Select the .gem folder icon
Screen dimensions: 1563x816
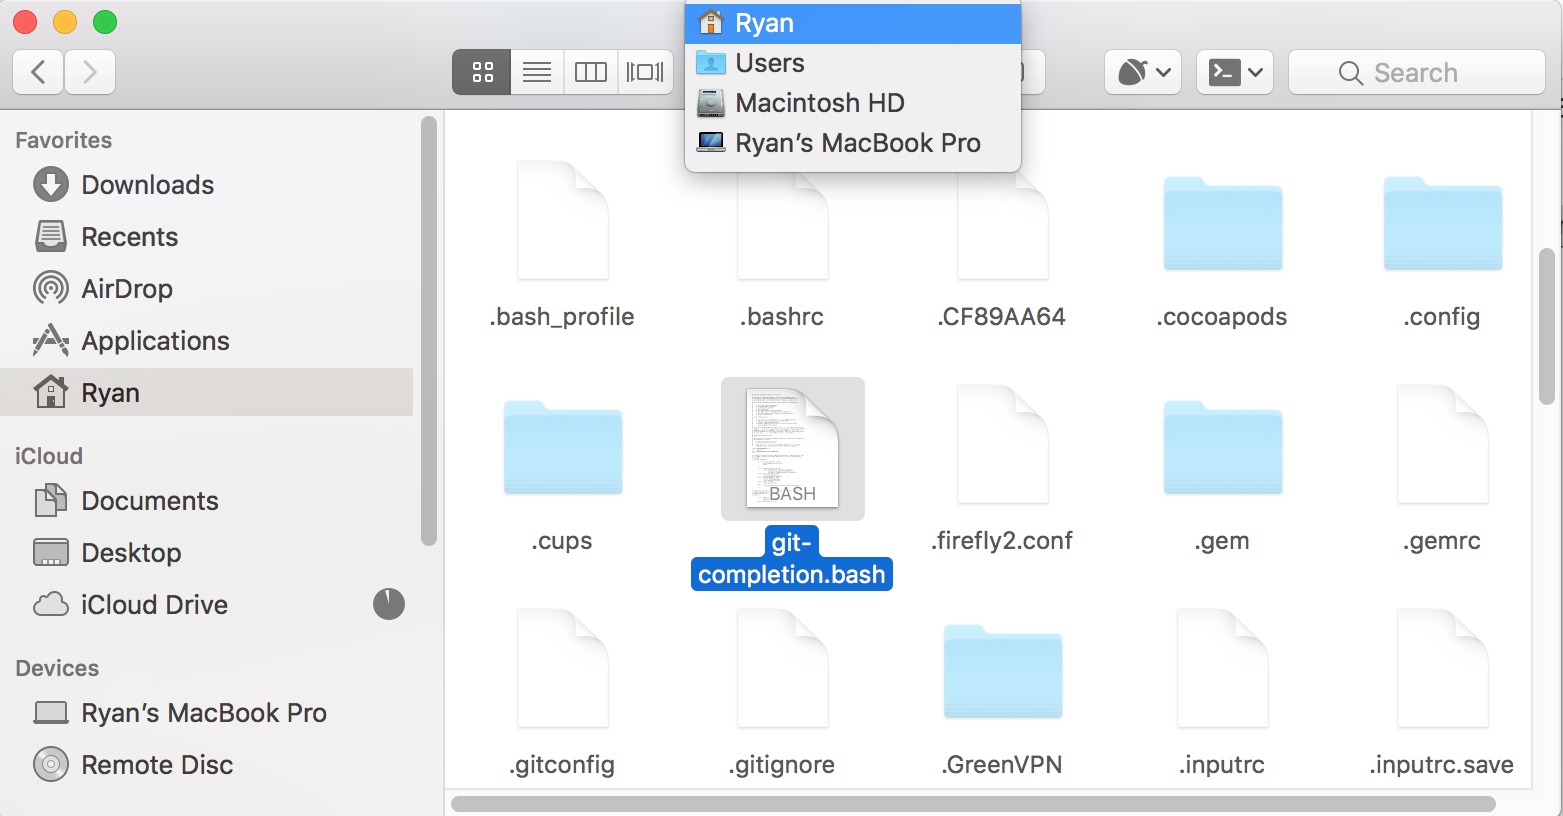point(1223,447)
